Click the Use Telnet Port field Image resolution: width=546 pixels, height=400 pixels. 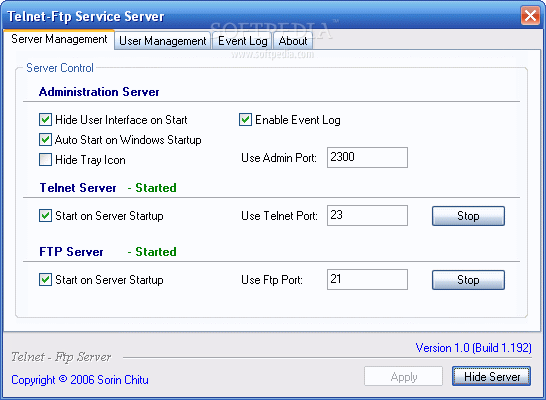click(367, 215)
